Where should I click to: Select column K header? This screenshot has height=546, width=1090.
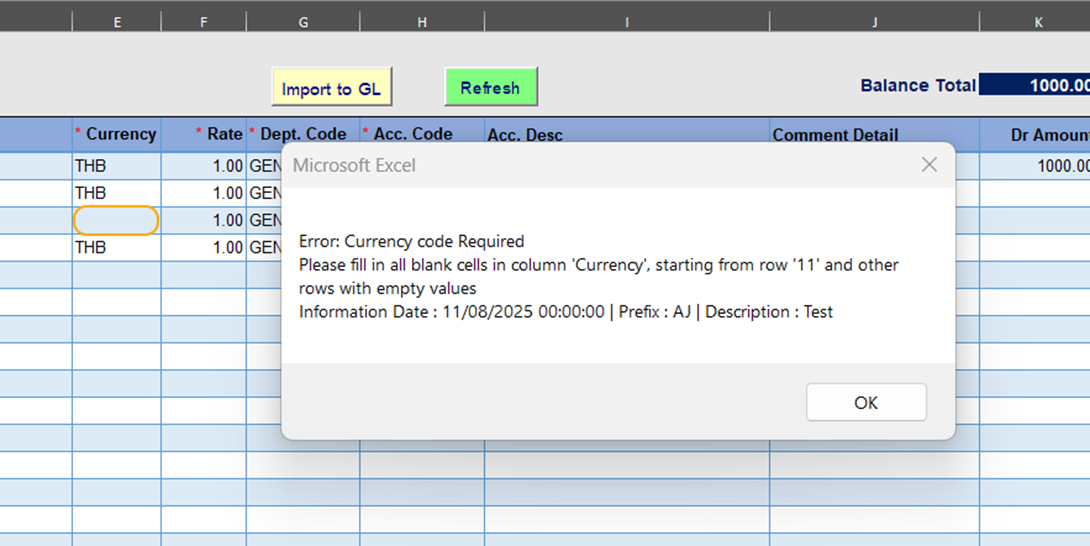click(1035, 21)
